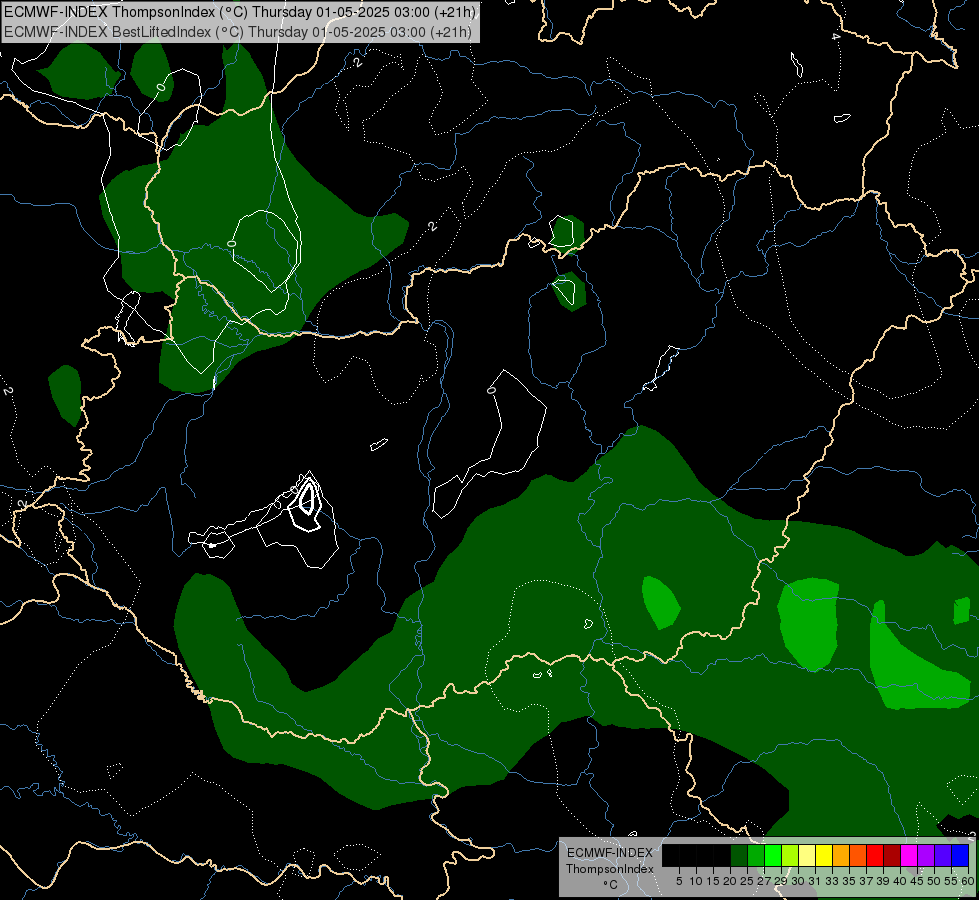Click the bright red 37–39 legend swatch
This screenshot has height=900, width=979.
875,855
